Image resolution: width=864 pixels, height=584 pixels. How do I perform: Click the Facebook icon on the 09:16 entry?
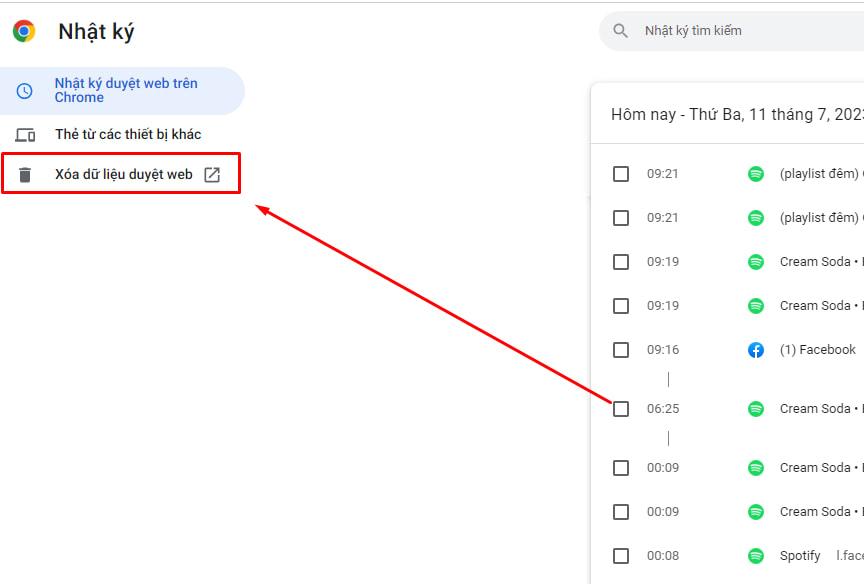coord(756,349)
